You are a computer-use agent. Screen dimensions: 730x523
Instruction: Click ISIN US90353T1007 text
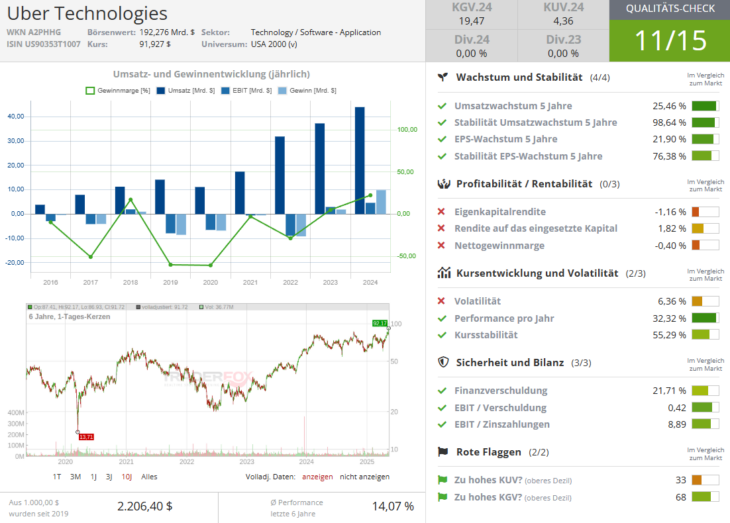pyautogui.click(x=43, y=44)
